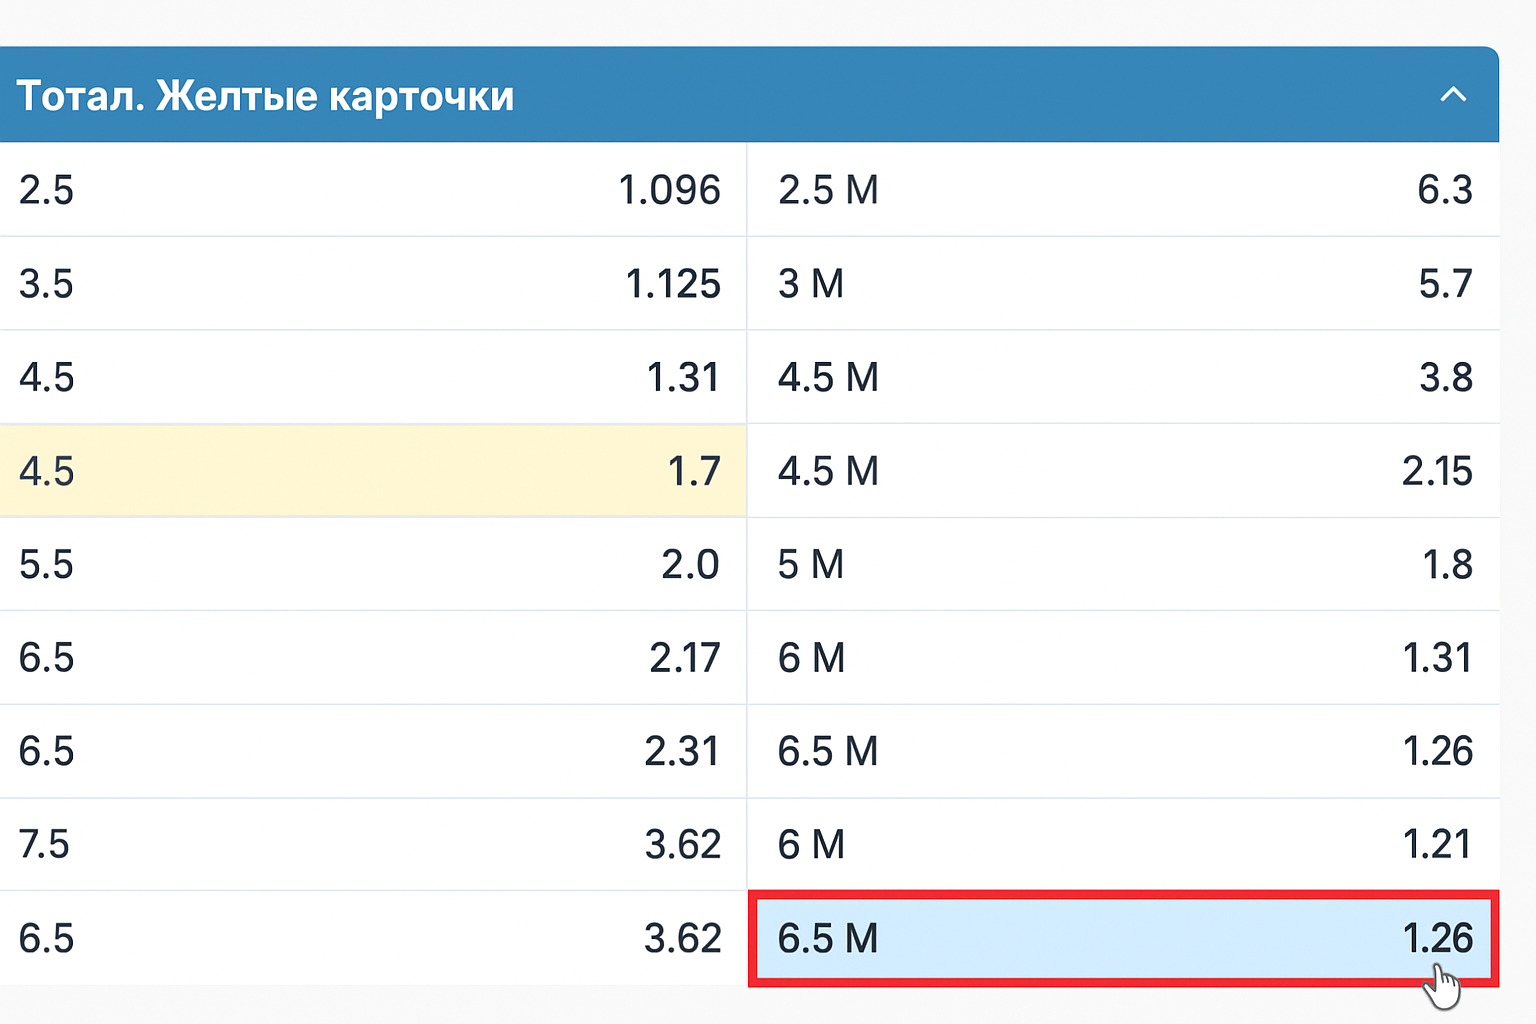1536x1024 pixels.
Task: Select the 6 М odds of 1.21
Action: pyautogui.click(x=1120, y=845)
